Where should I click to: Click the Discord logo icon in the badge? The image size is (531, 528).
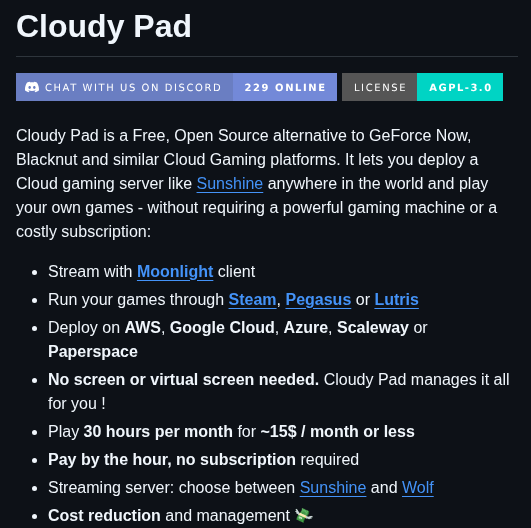32,87
